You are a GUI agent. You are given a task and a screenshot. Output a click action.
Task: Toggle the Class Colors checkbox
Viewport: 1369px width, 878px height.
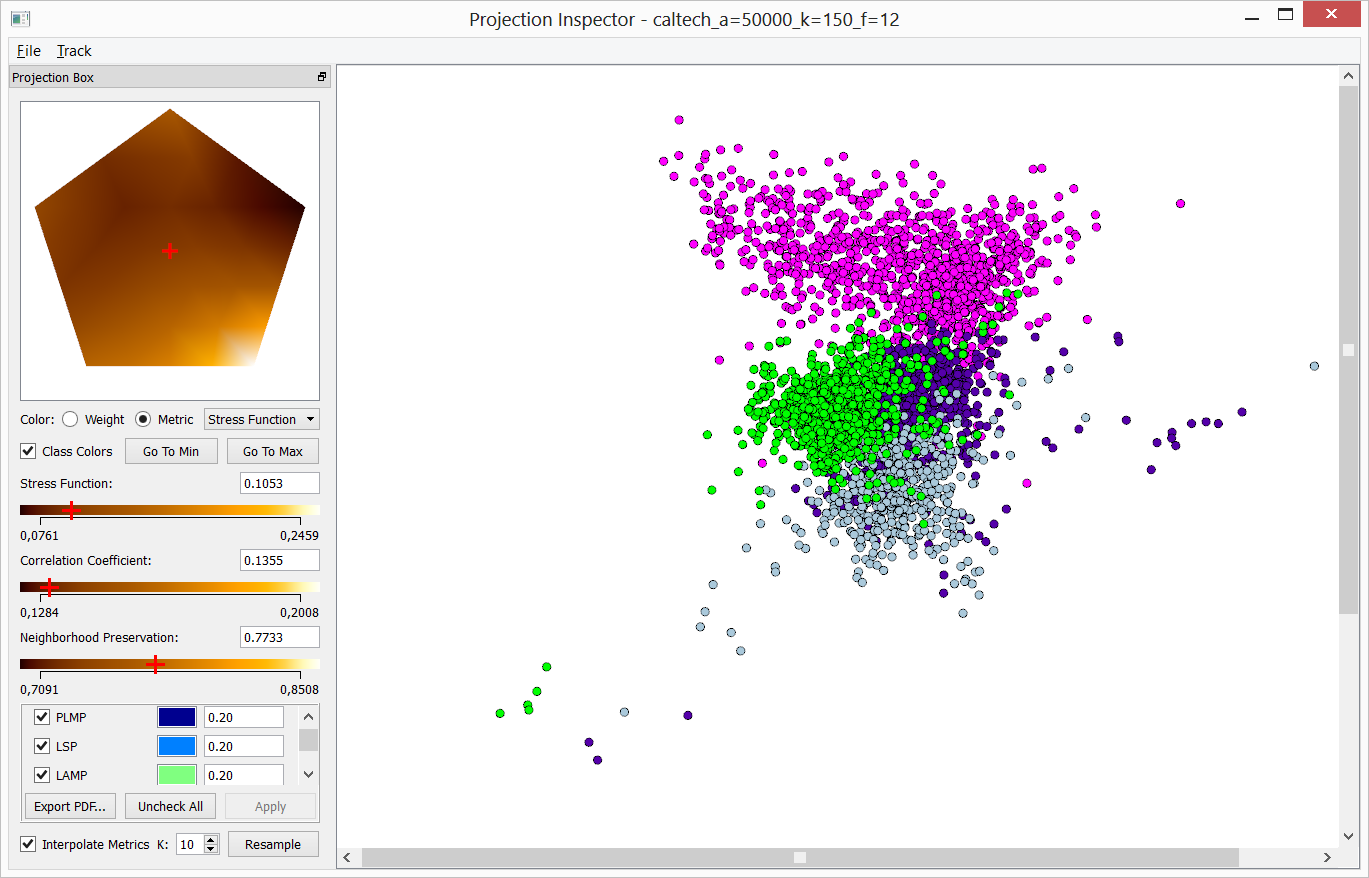(x=29, y=451)
